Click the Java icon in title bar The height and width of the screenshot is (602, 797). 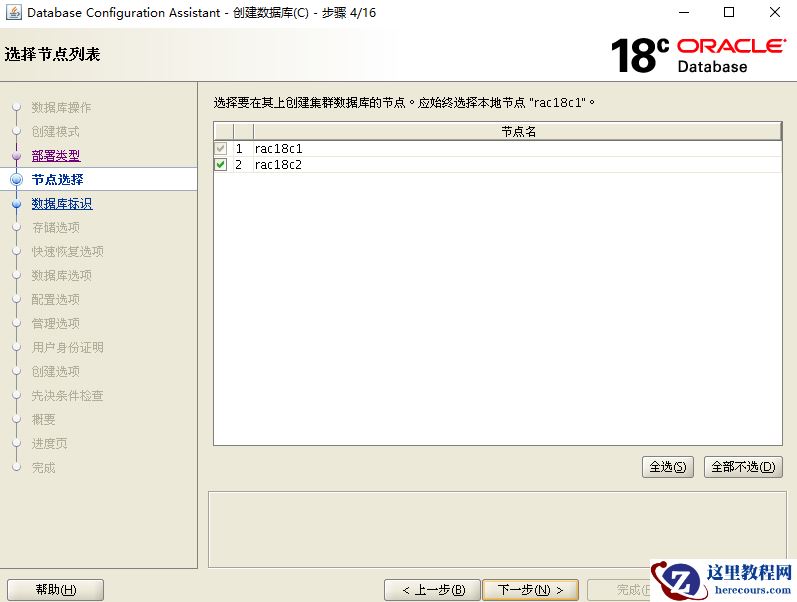14,12
